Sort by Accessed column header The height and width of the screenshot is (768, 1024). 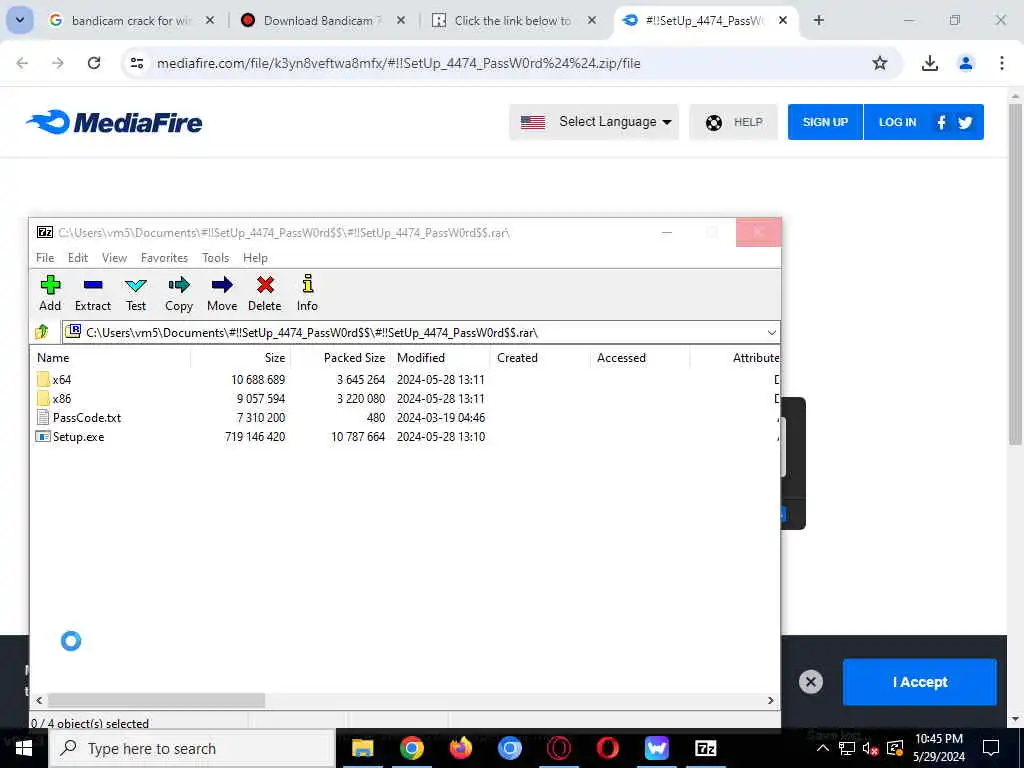[x=640, y=358]
